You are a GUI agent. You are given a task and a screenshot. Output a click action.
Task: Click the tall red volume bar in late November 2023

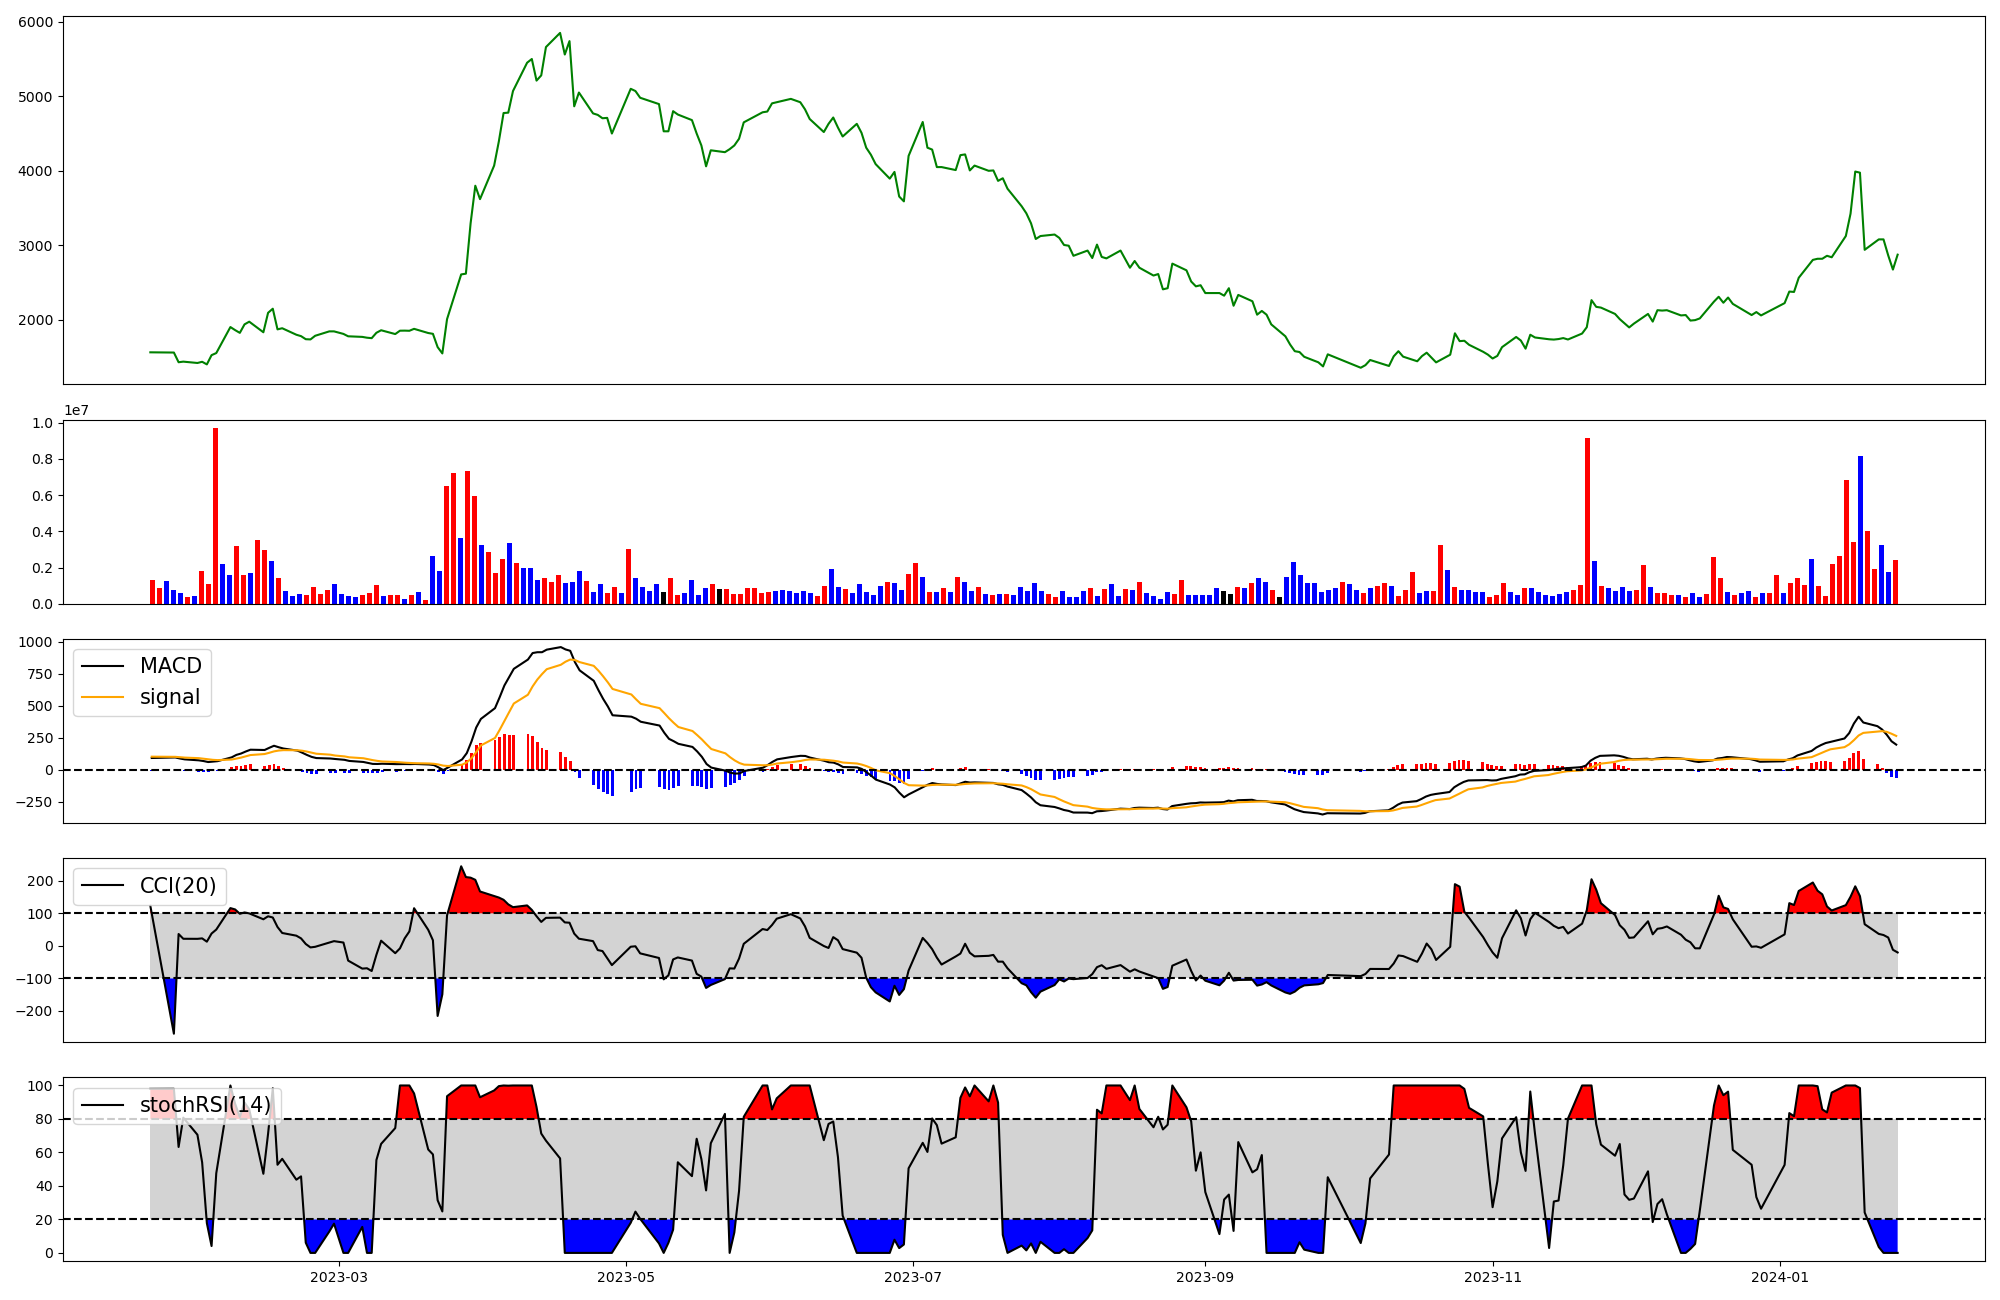(1587, 520)
